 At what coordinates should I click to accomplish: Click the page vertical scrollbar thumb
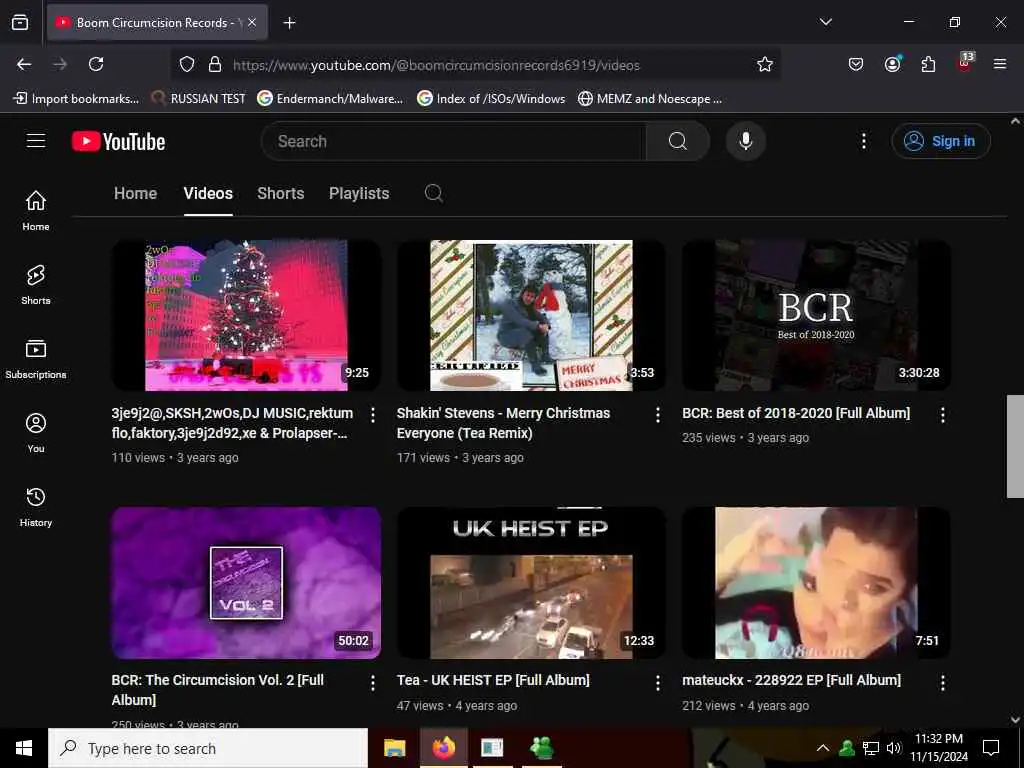coord(1015,446)
